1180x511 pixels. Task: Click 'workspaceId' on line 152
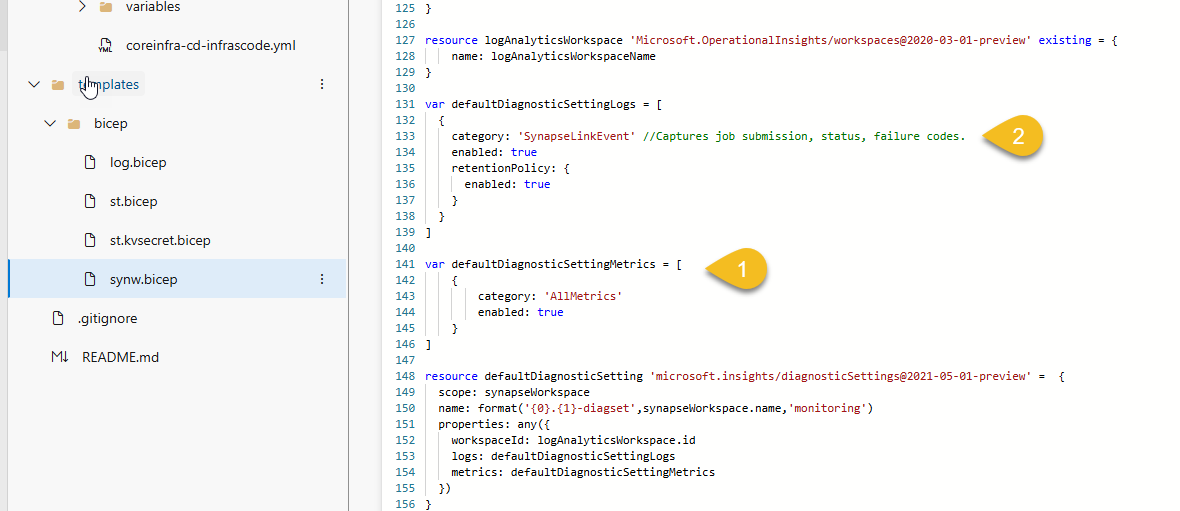(x=488, y=440)
